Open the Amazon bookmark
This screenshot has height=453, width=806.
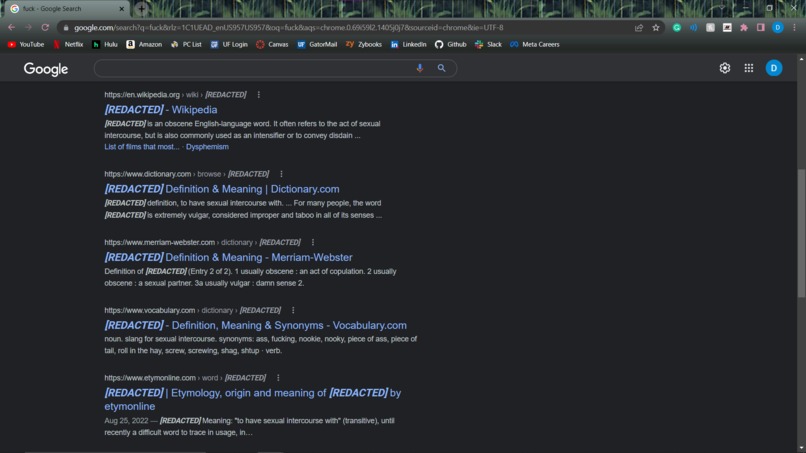(x=144, y=45)
